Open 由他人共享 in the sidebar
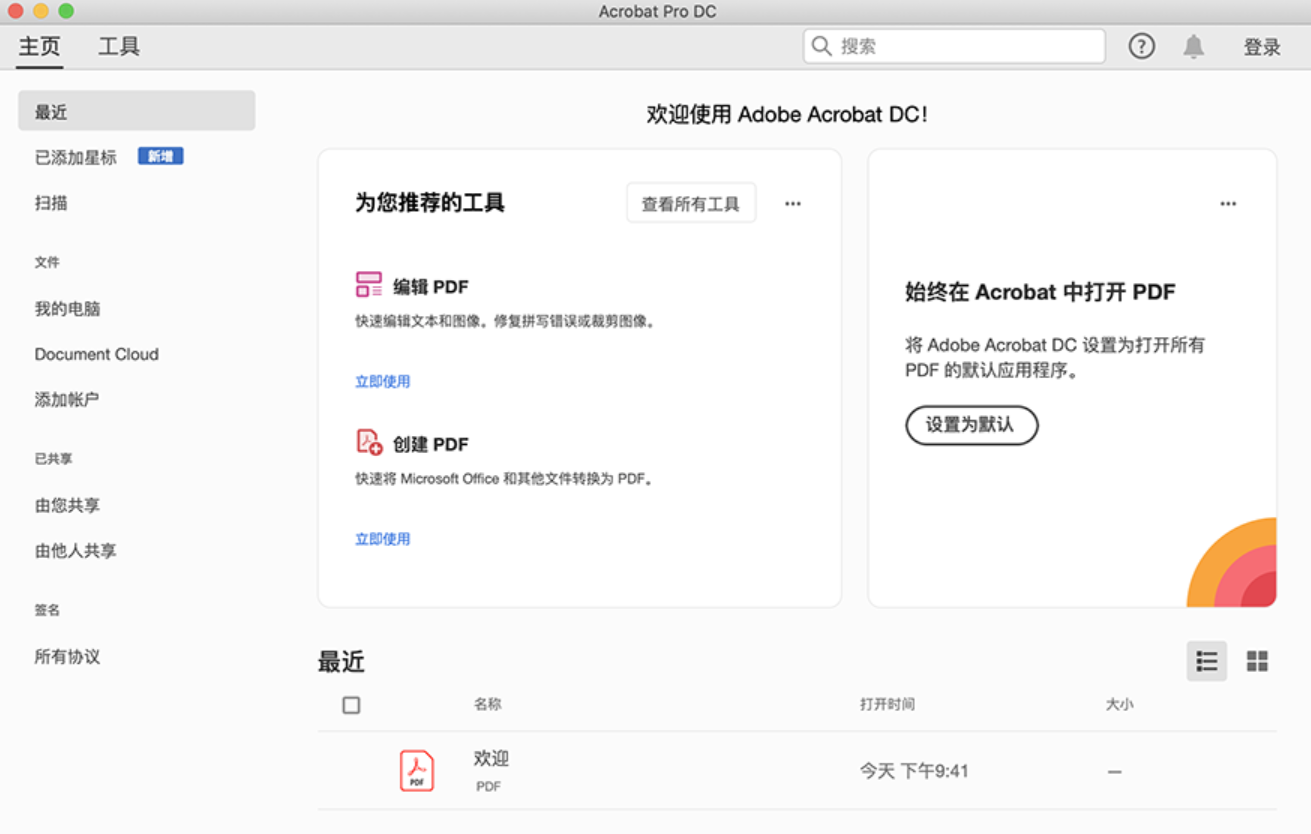 click(76, 551)
